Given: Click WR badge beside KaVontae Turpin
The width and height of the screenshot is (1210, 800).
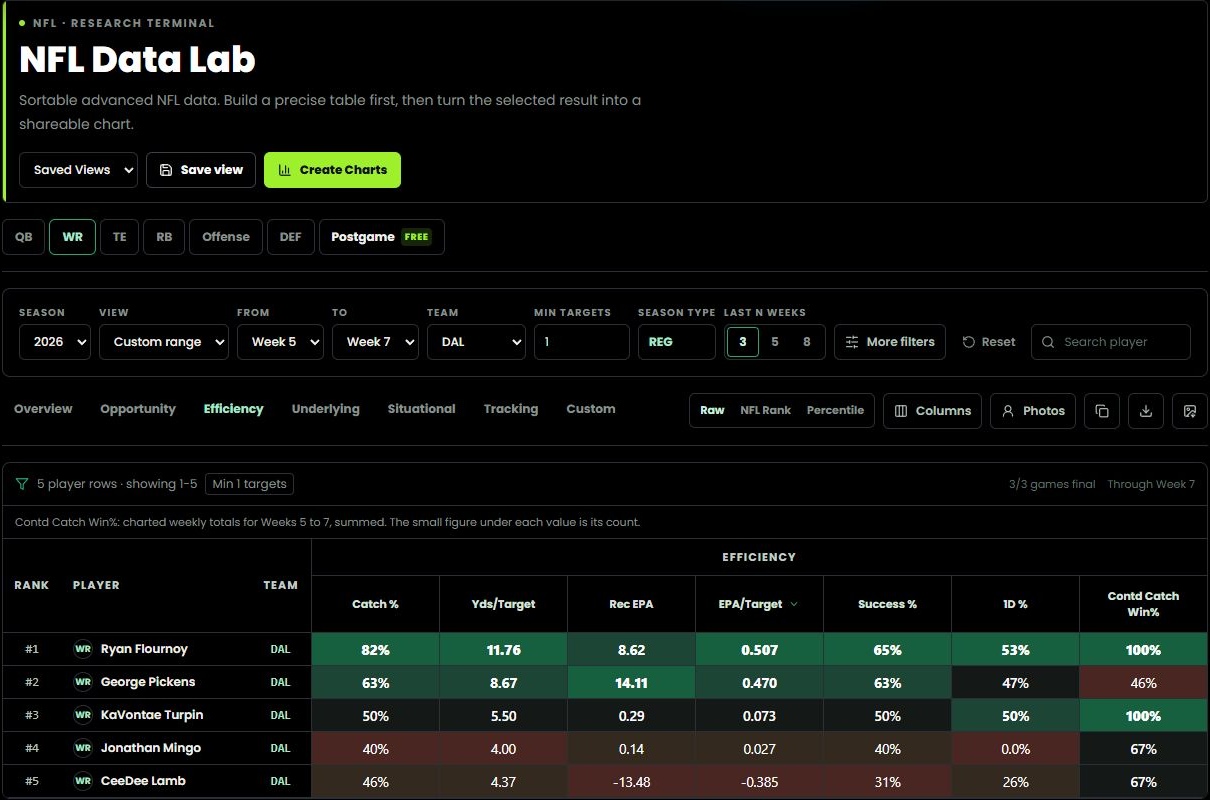Looking at the screenshot, I should point(82,715).
